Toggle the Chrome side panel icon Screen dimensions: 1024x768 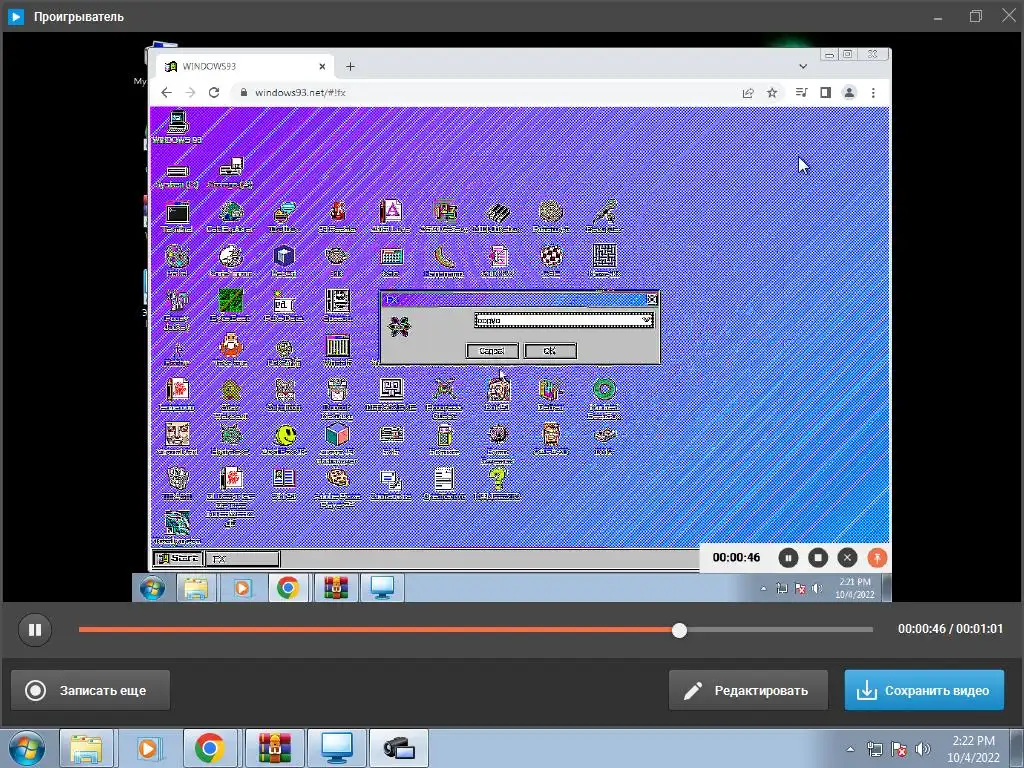825,93
